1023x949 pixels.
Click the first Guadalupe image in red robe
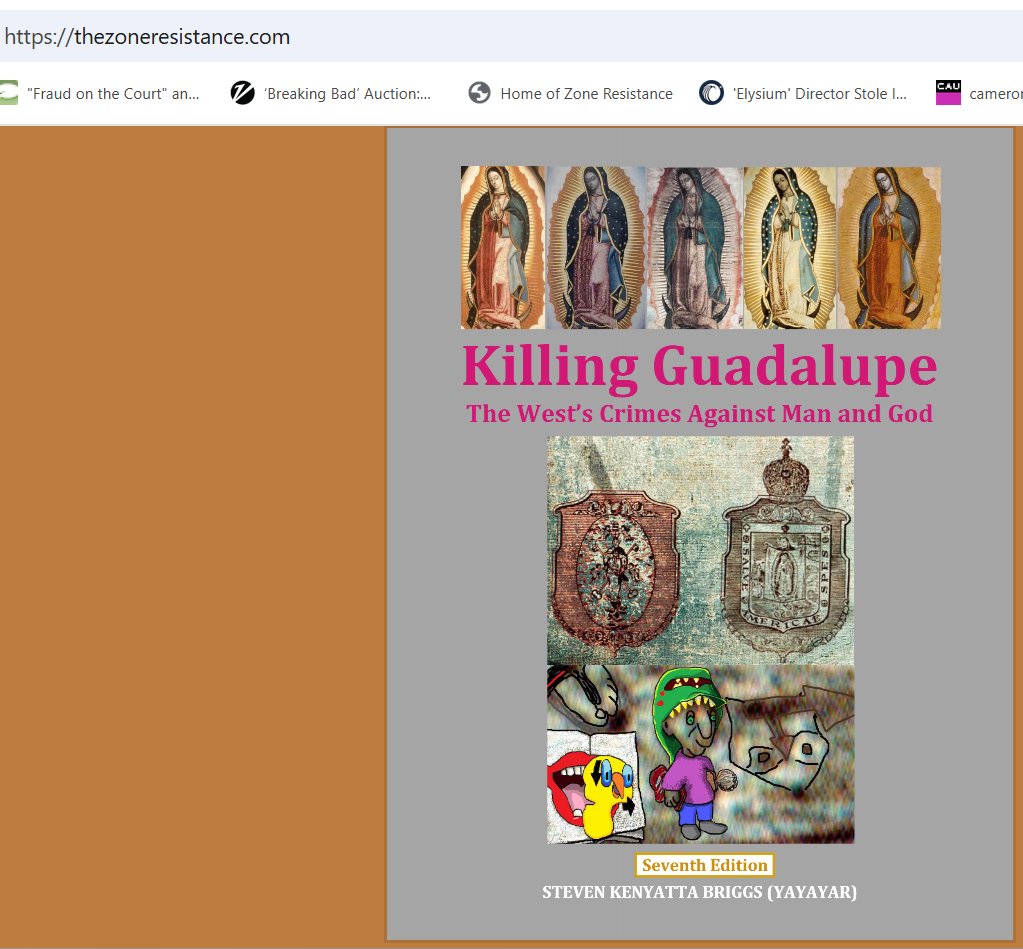click(x=503, y=247)
